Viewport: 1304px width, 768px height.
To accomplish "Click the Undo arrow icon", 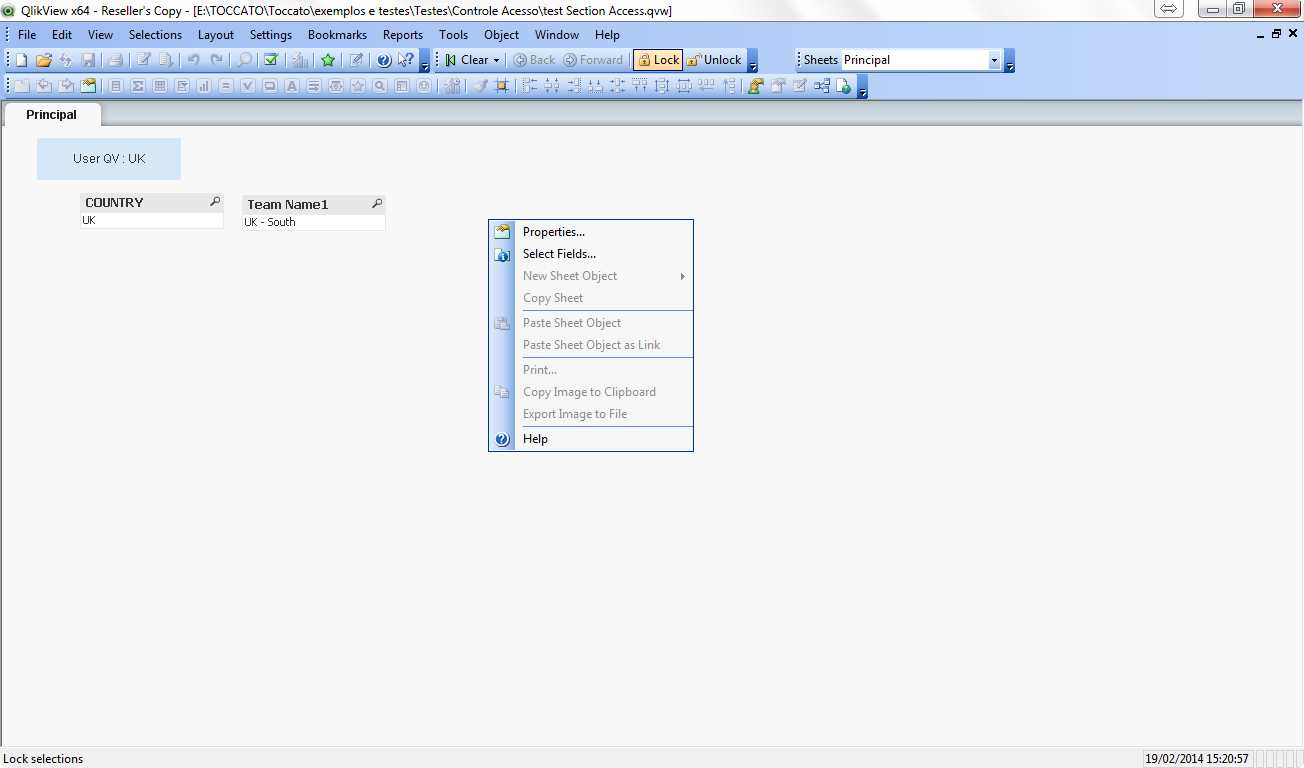I will pos(194,60).
